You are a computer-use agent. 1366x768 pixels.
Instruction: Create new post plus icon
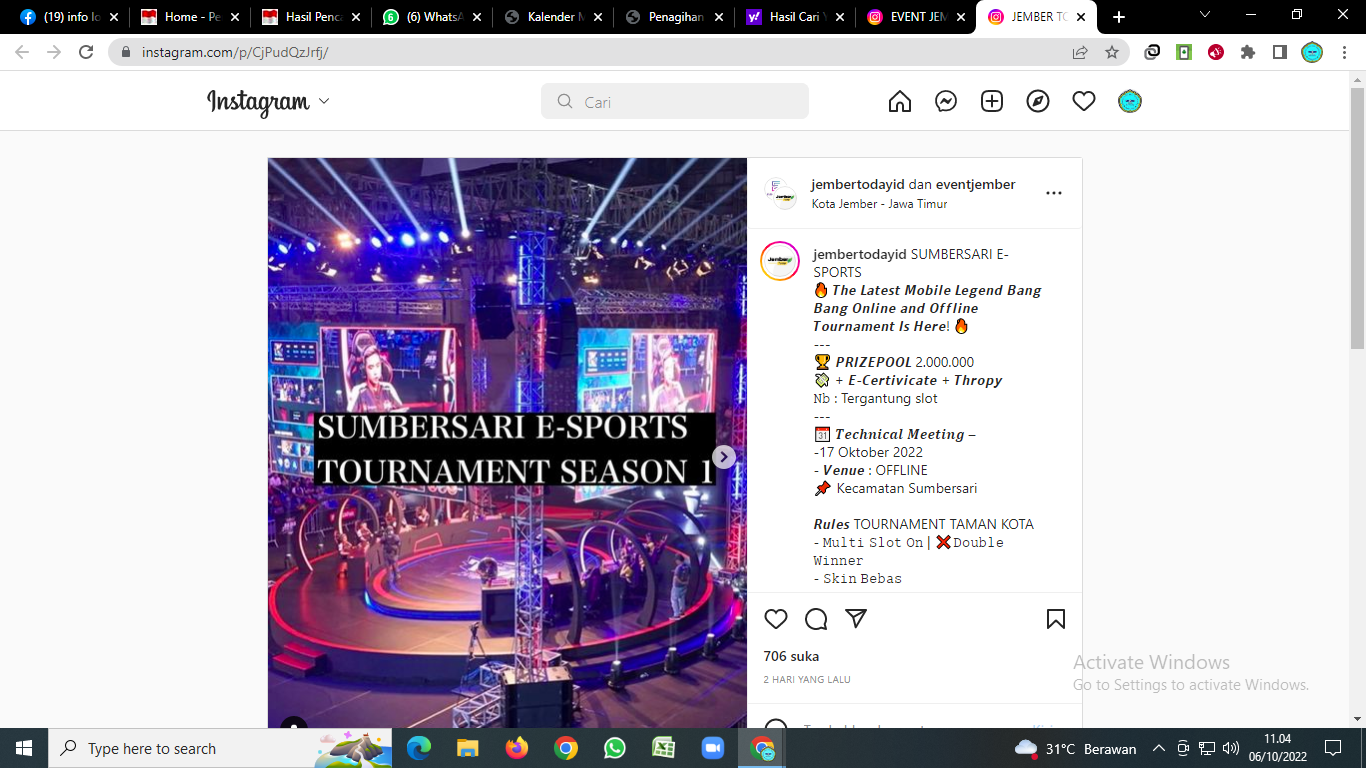pyautogui.click(x=992, y=101)
